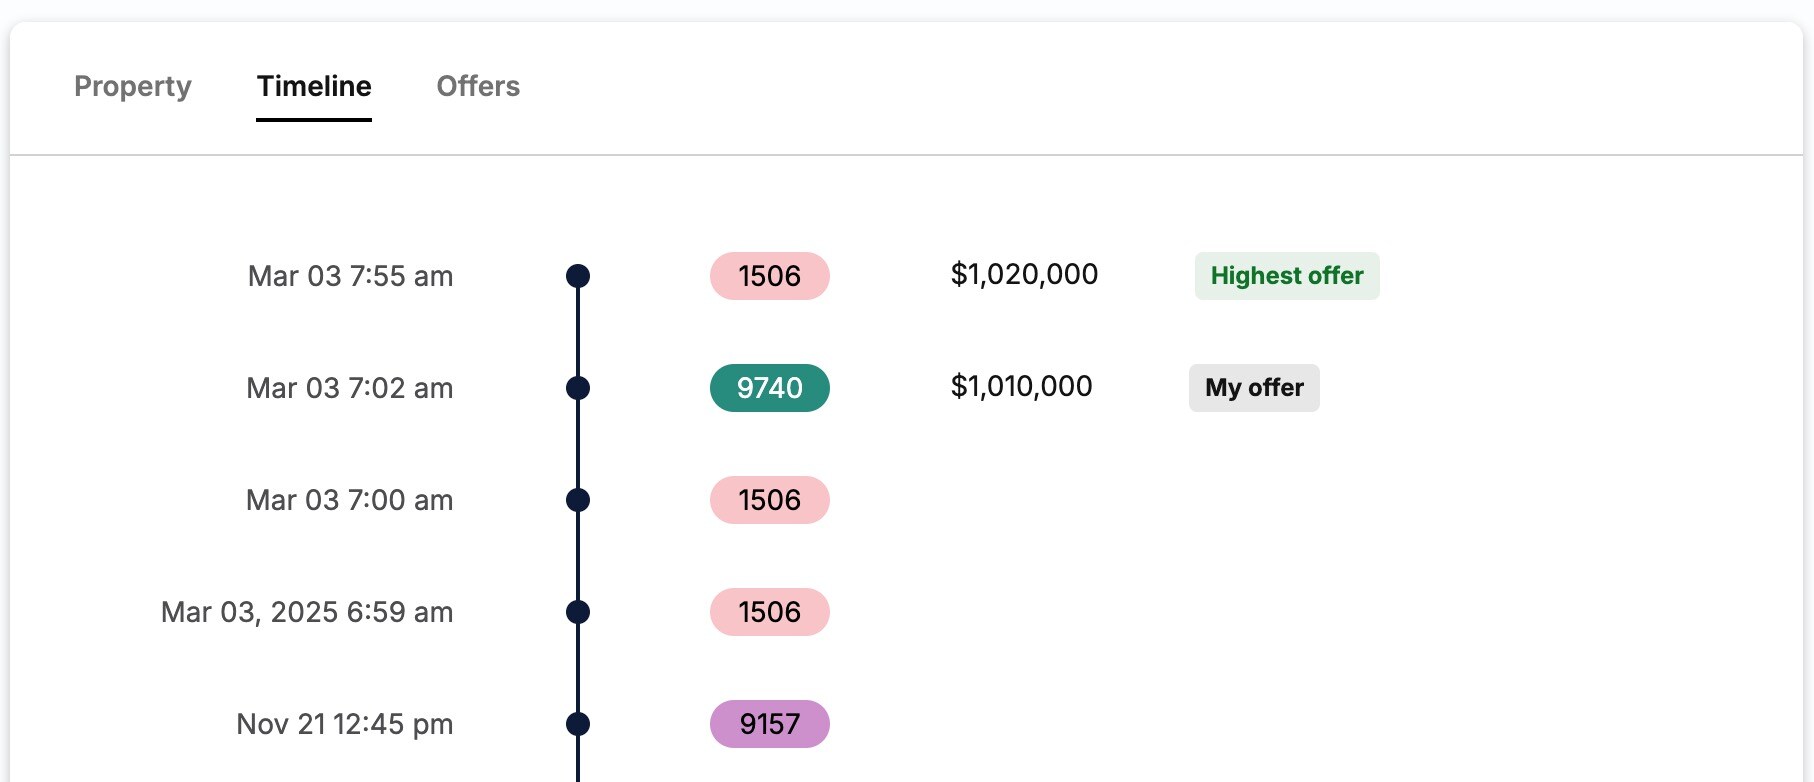Click the green Highest offer label
This screenshot has width=1814, height=782.
[x=1286, y=276]
